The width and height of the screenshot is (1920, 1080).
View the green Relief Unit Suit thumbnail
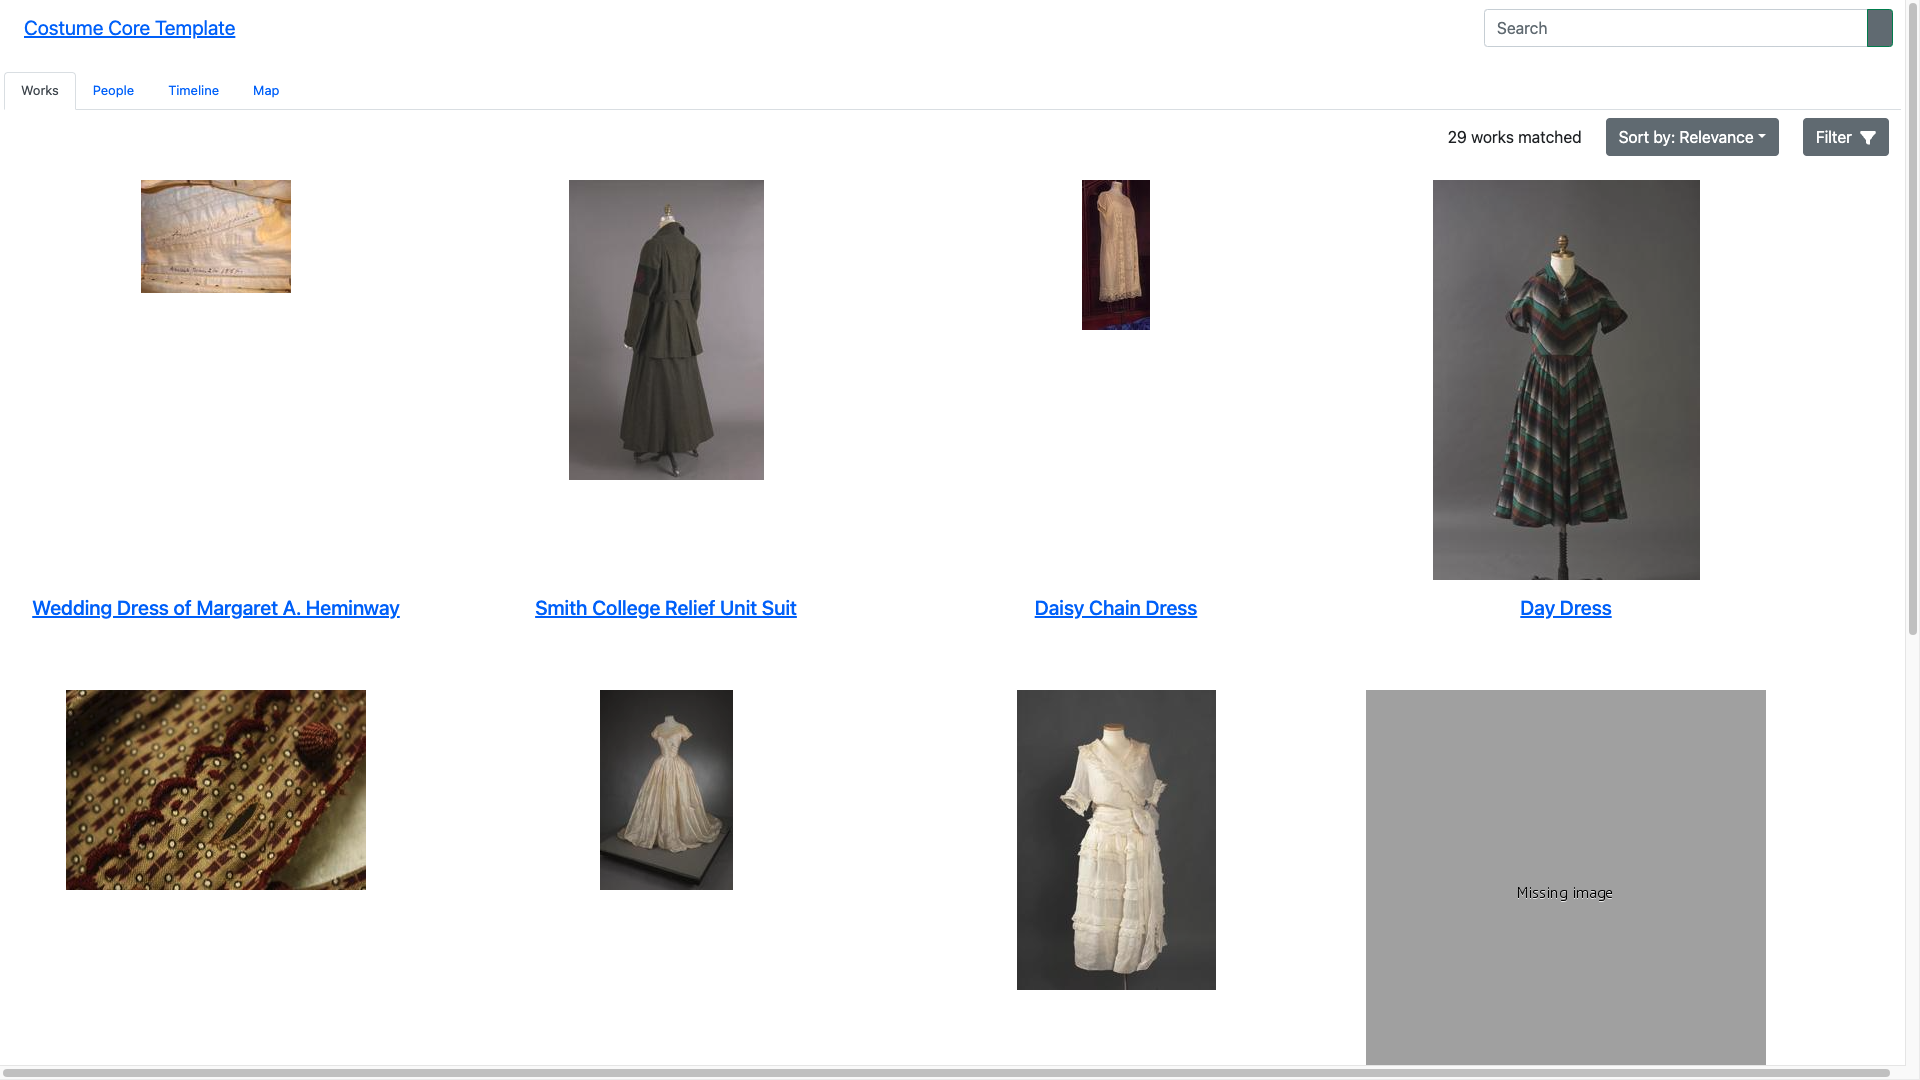(x=666, y=330)
